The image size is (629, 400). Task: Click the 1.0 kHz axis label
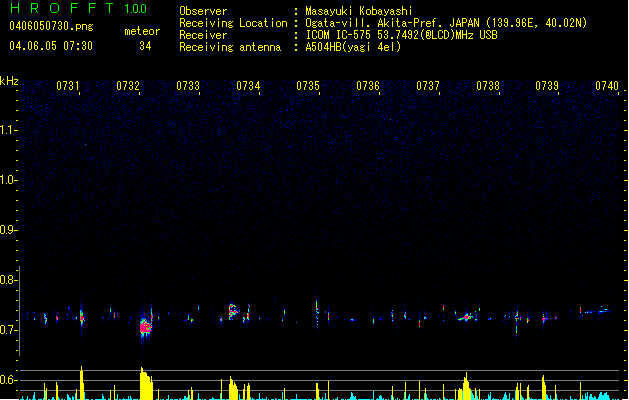[x=8, y=180]
